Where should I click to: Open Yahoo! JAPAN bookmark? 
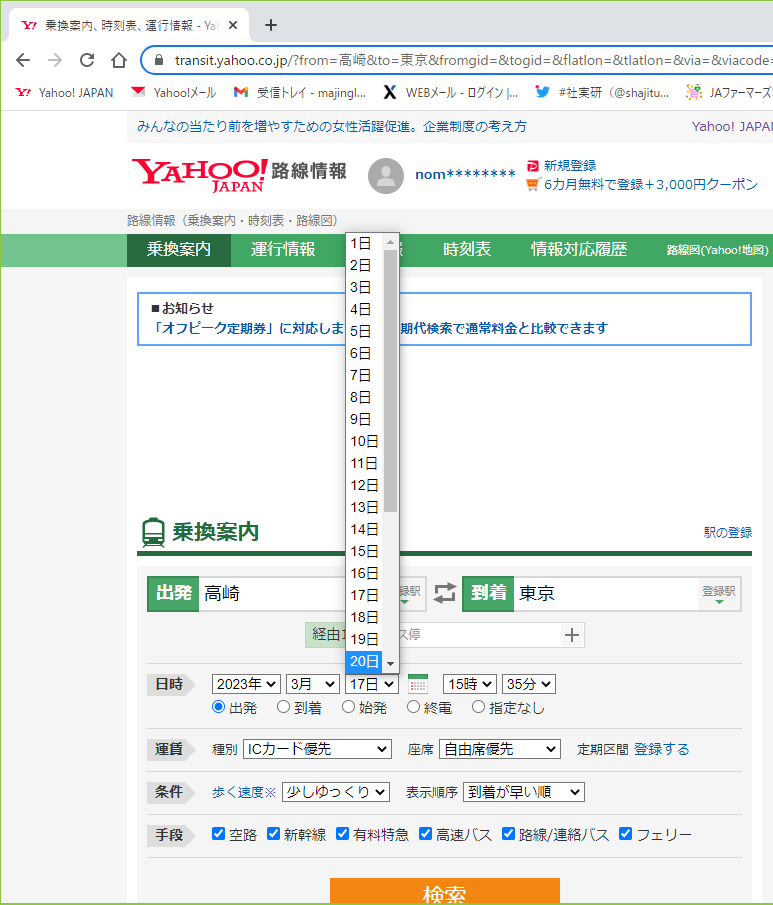[x=64, y=92]
